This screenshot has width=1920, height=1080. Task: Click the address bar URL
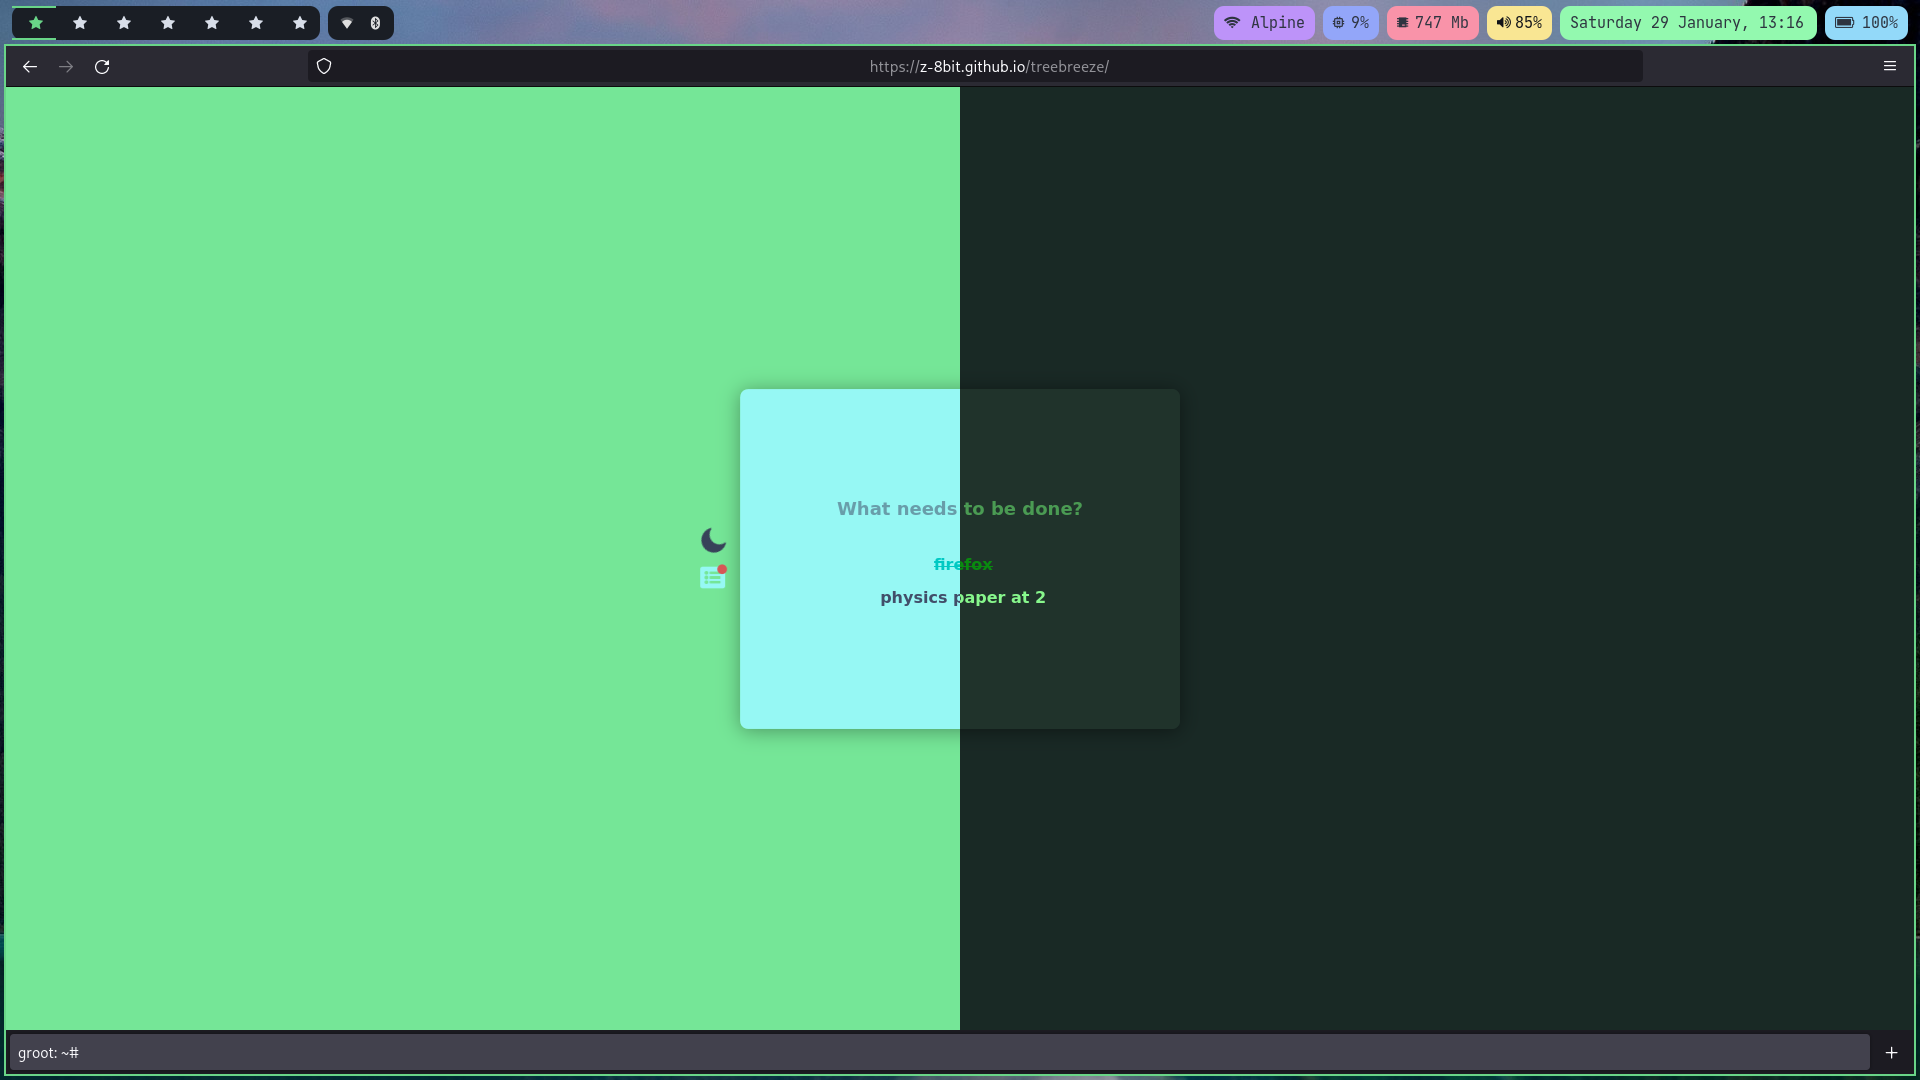(988, 66)
